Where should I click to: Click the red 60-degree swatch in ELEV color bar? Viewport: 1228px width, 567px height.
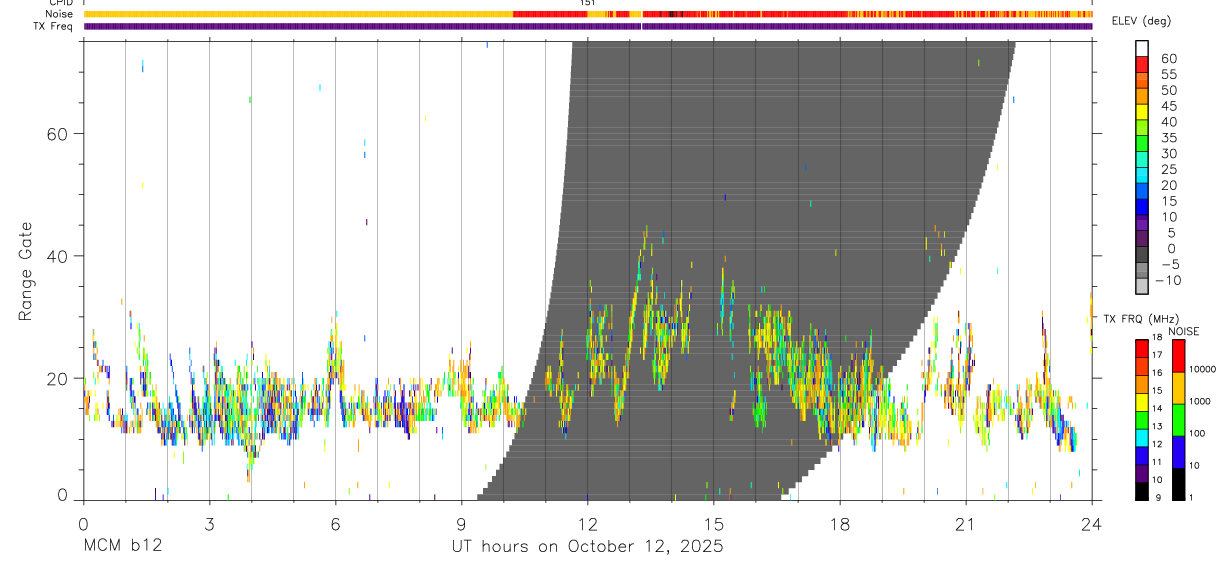[1142, 65]
